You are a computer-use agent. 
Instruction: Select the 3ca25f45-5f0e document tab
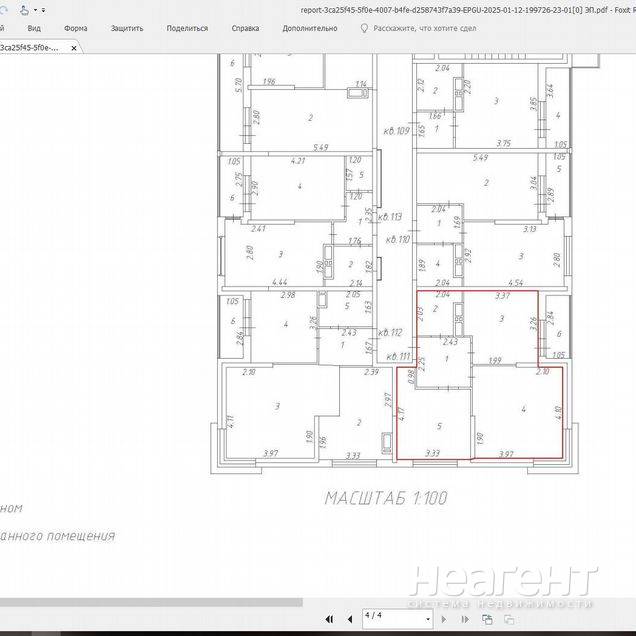coord(30,47)
